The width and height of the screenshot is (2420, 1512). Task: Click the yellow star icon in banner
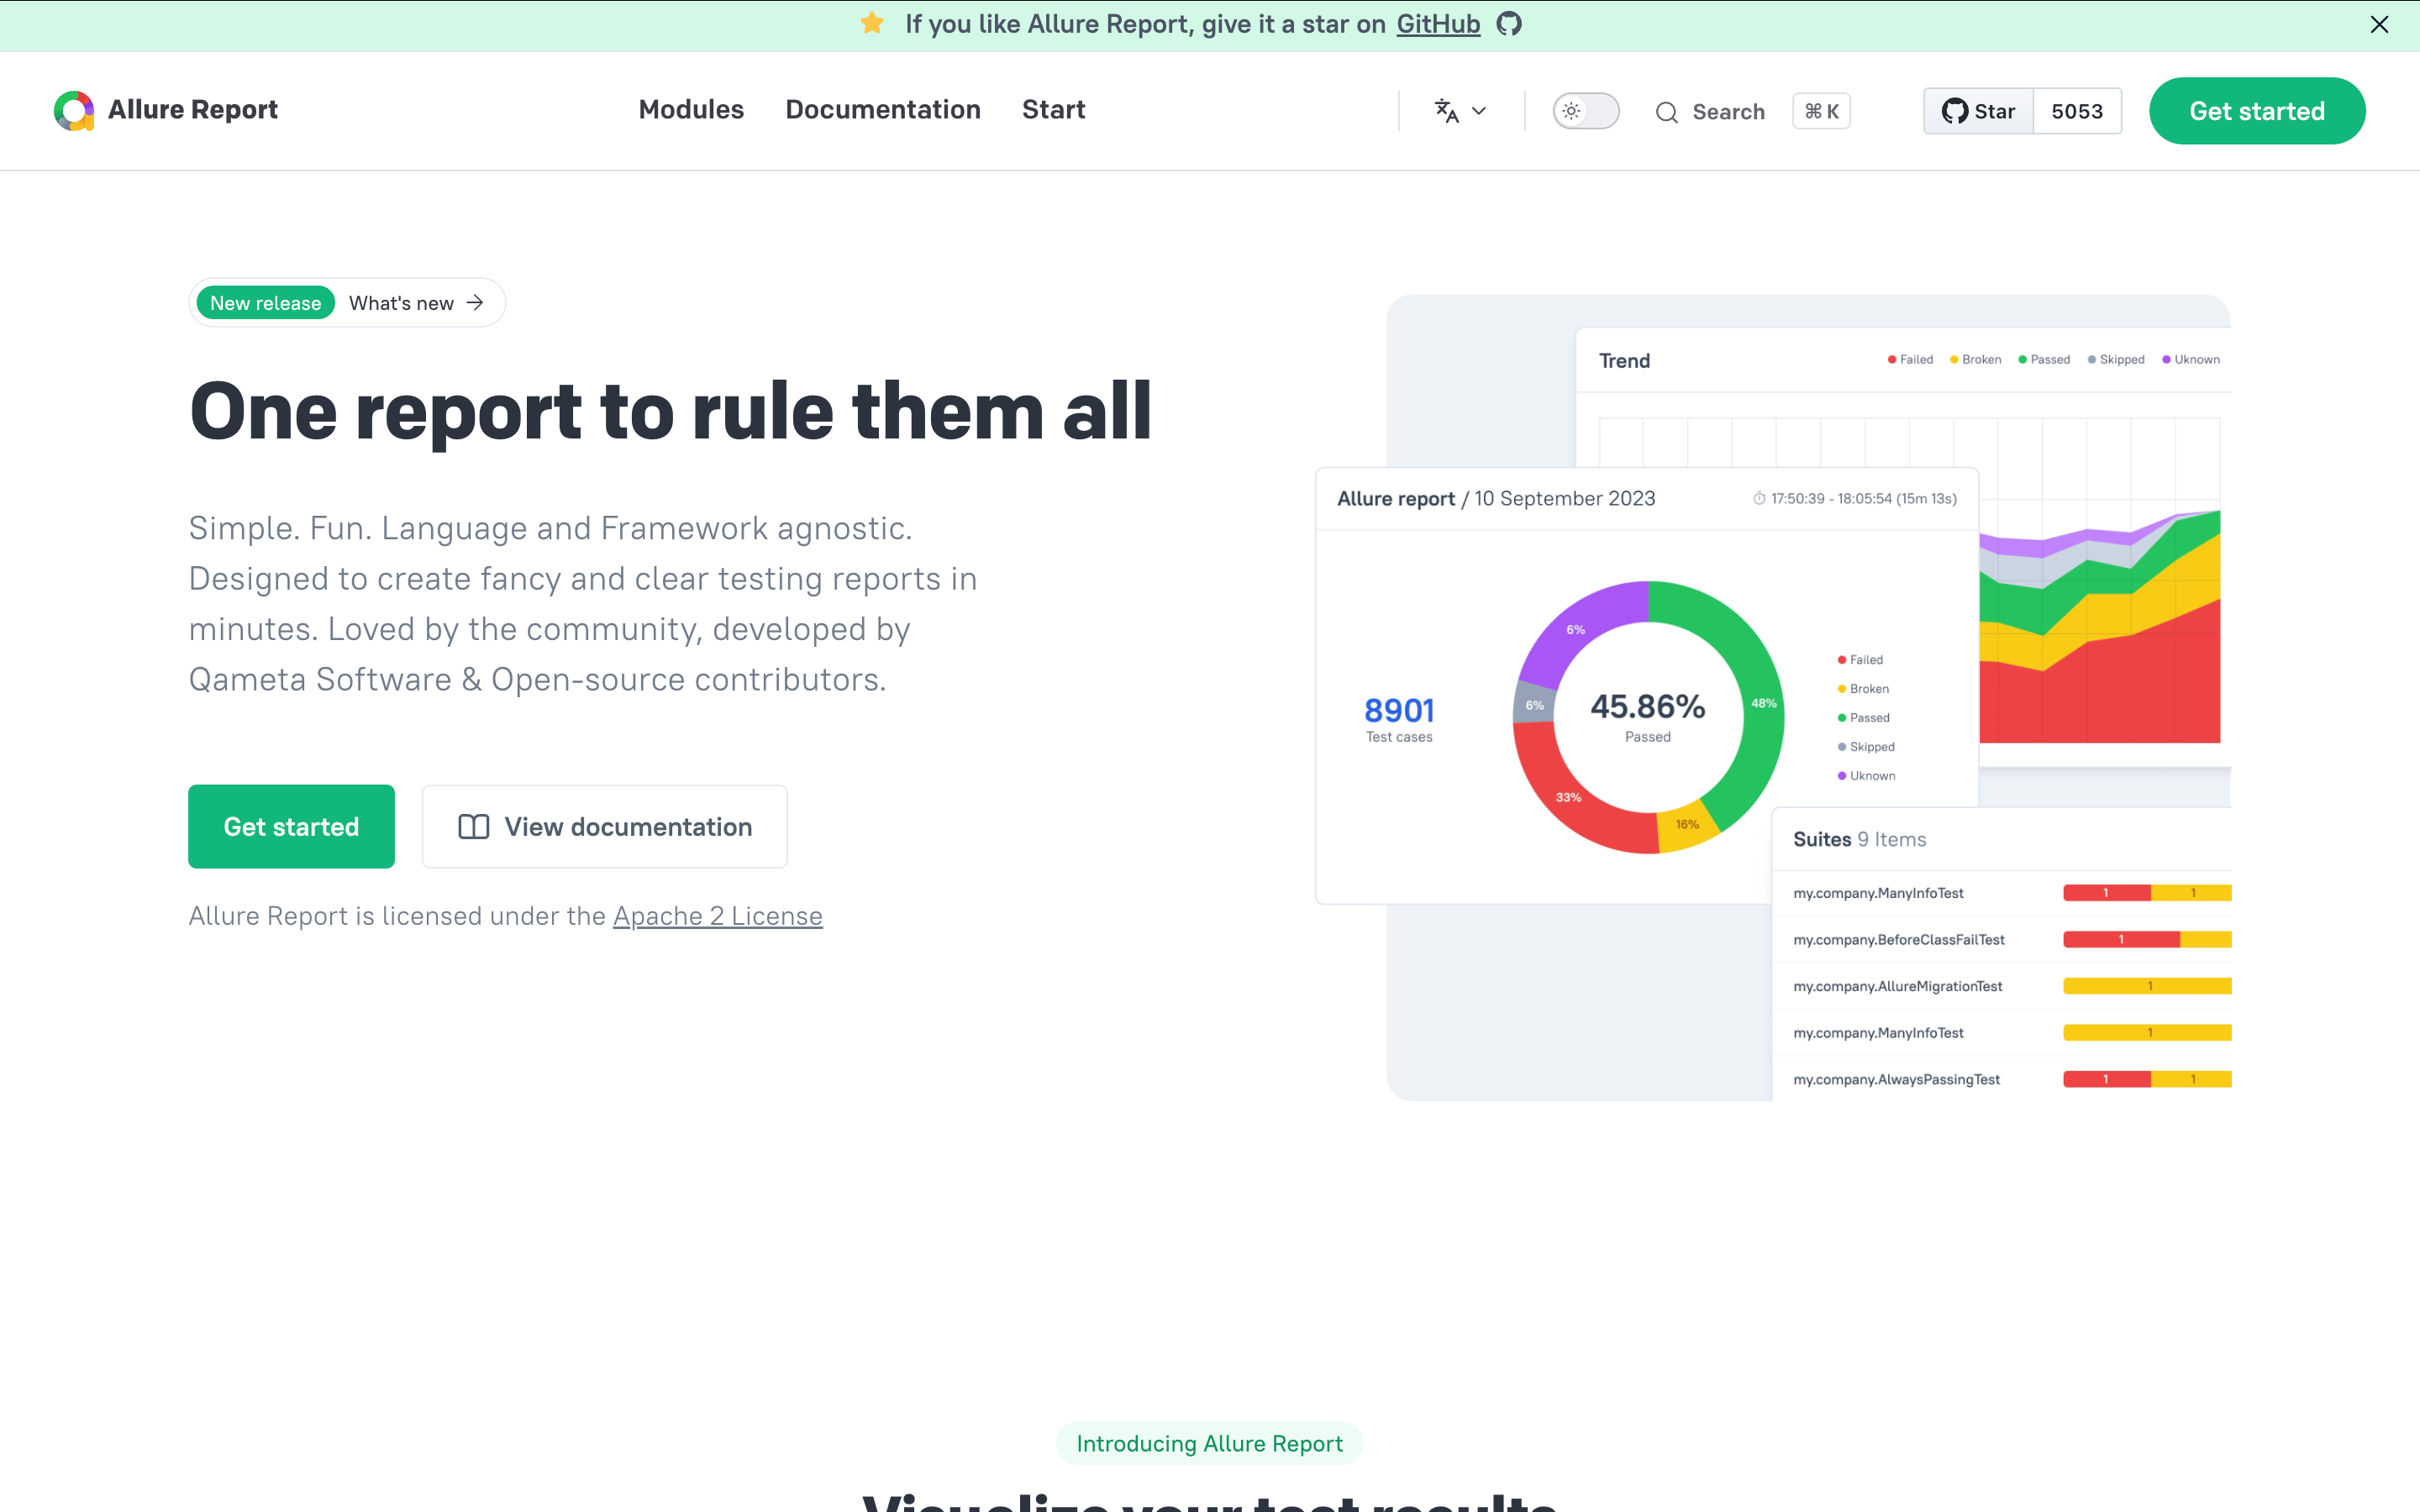pyautogui.click(x=872, y=24)
